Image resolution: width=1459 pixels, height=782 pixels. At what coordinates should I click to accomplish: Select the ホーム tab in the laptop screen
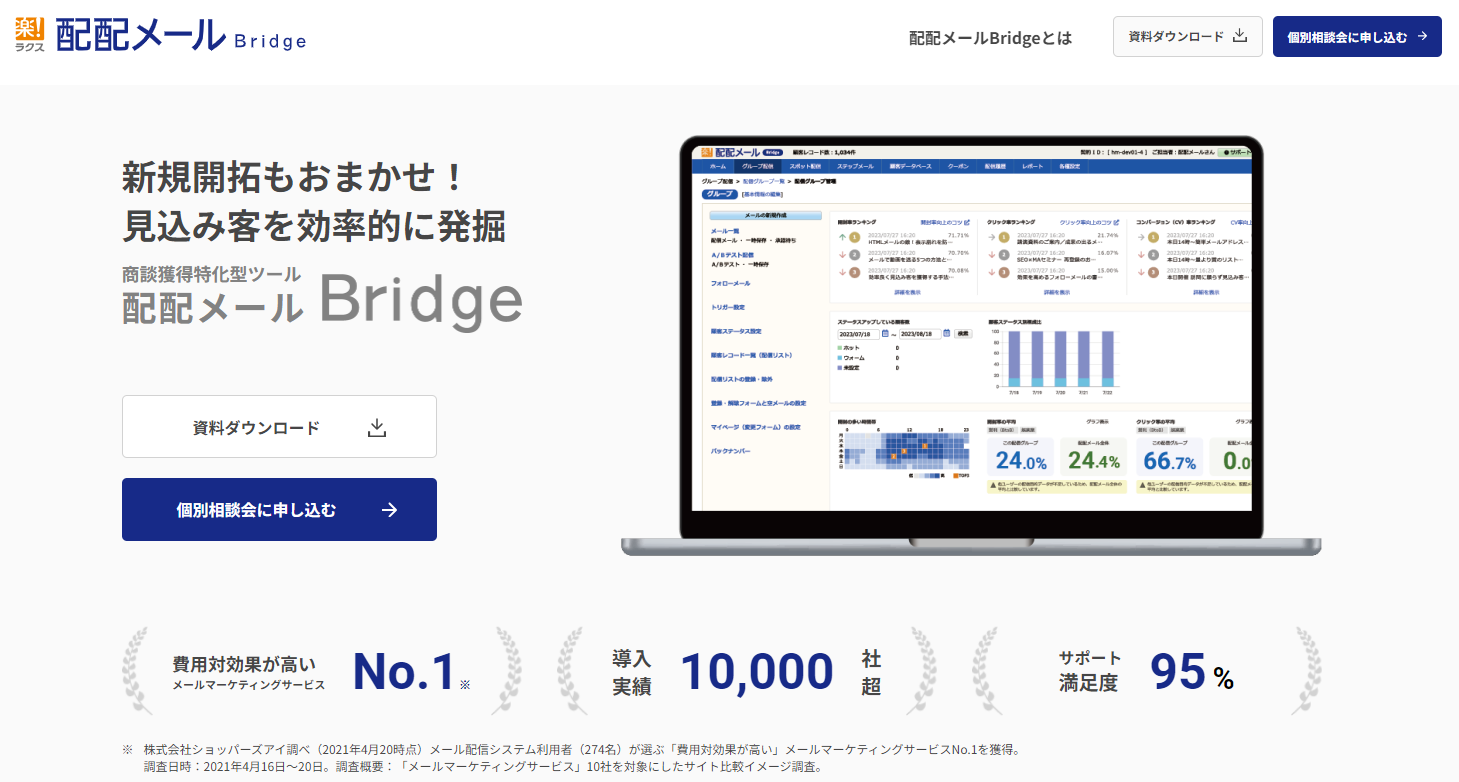tap(718, 166)
